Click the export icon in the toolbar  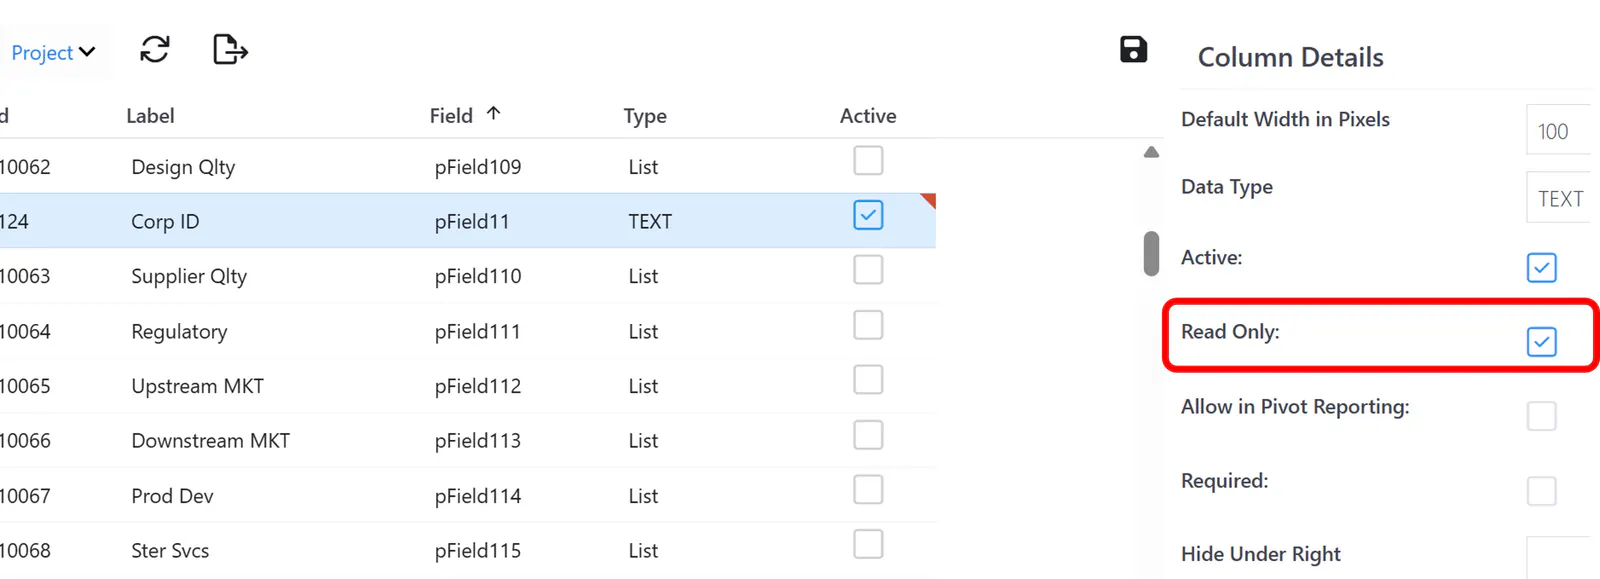[230, 49]
